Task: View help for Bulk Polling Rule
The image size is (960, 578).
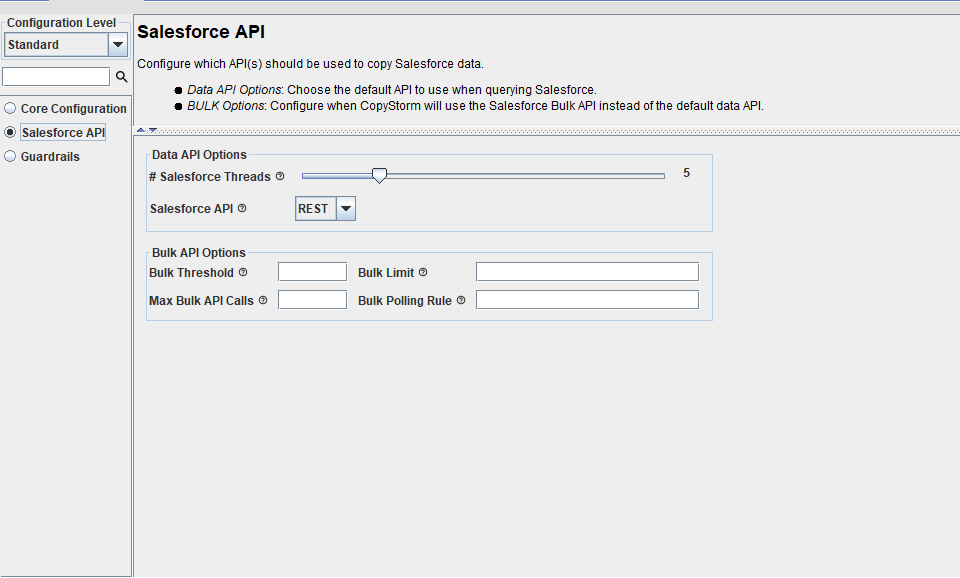Action: (x=461, y=301)
